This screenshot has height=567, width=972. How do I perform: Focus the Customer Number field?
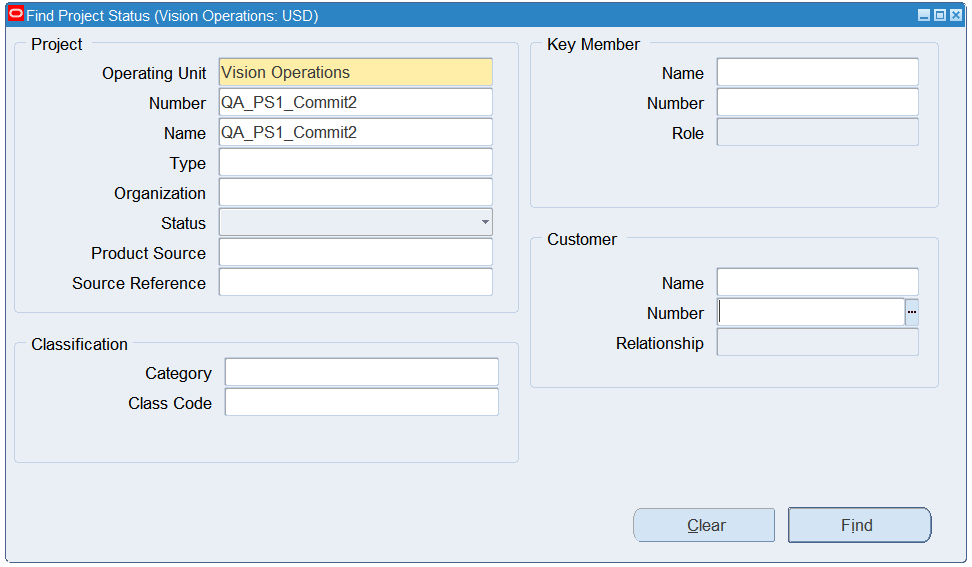click(x=811, y=312)
